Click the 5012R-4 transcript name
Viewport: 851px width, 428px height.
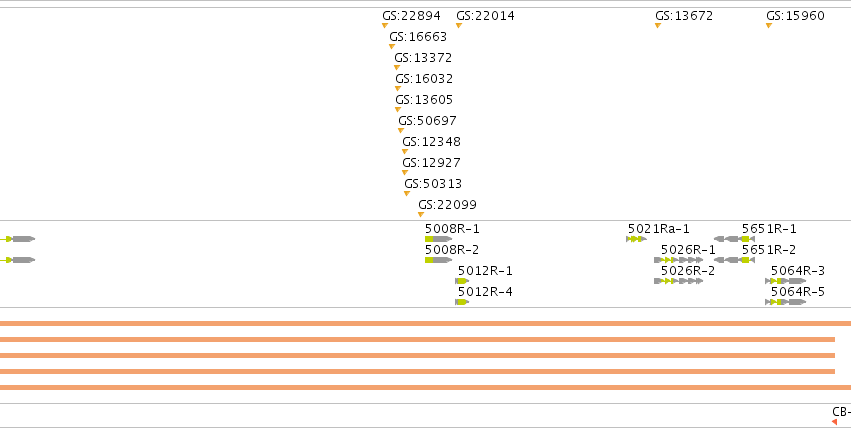pos(485,292)
